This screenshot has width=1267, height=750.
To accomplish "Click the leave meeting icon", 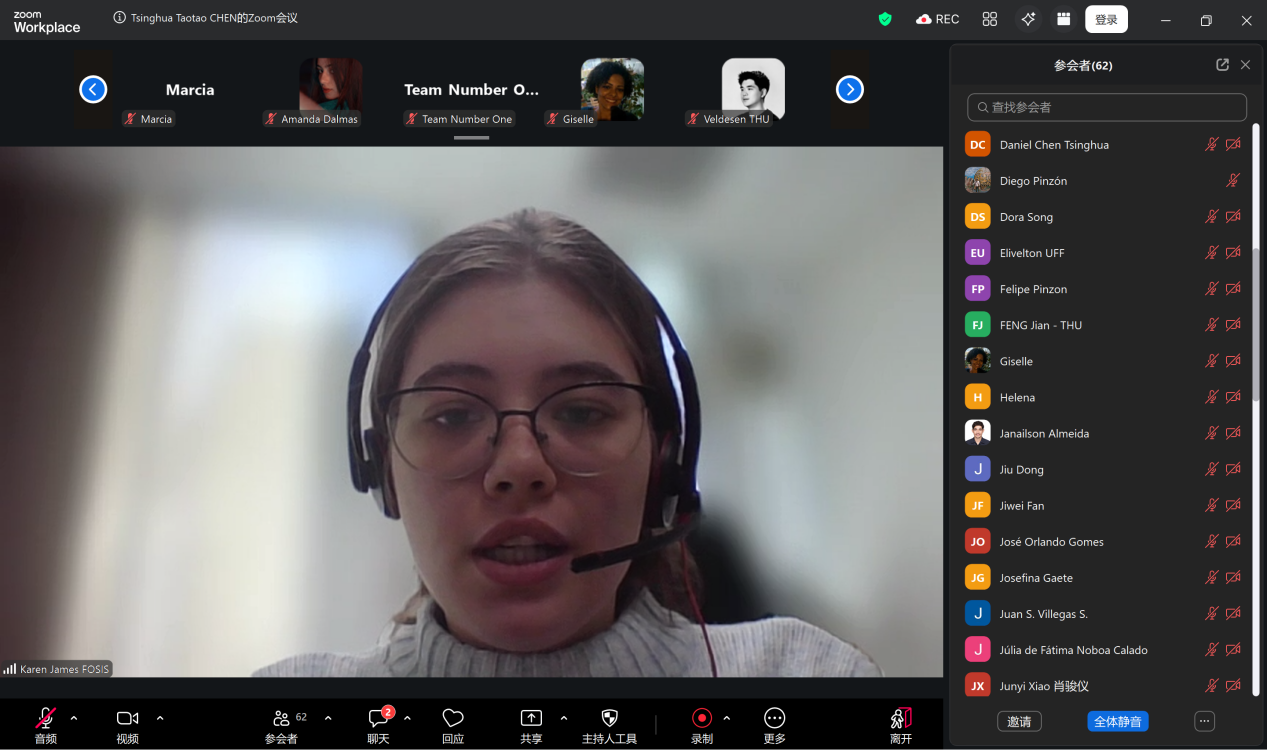I will pos(901,719).
